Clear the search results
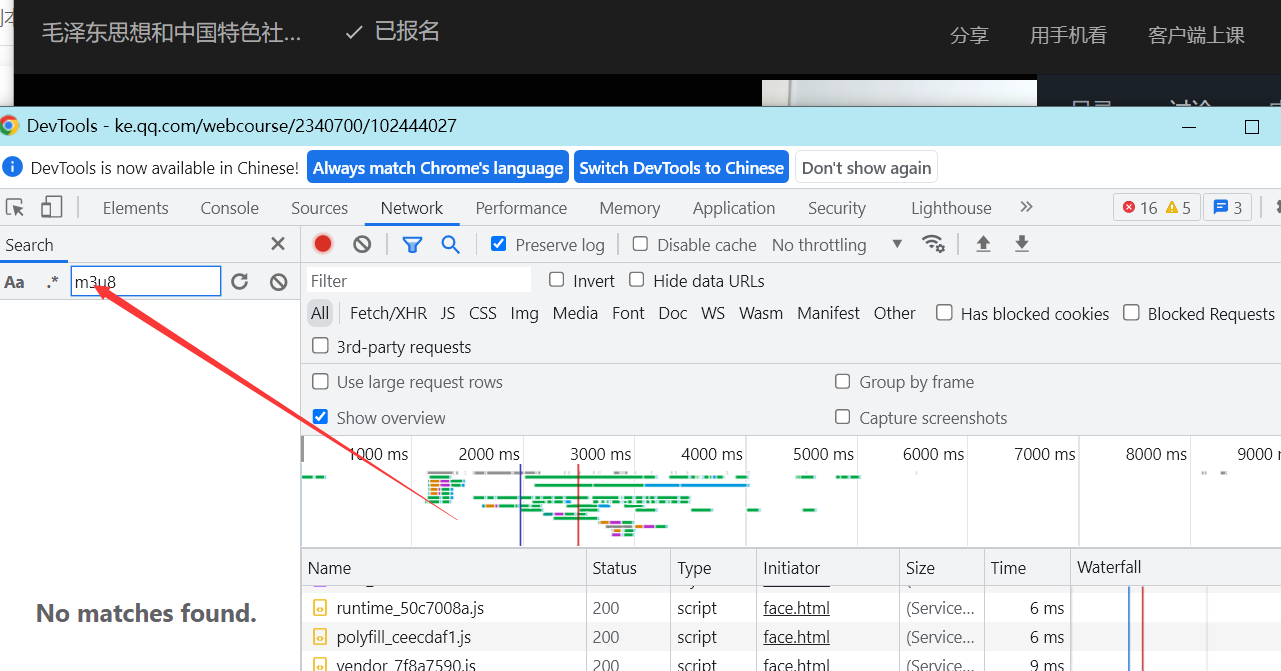 click(x=279, y=282)
